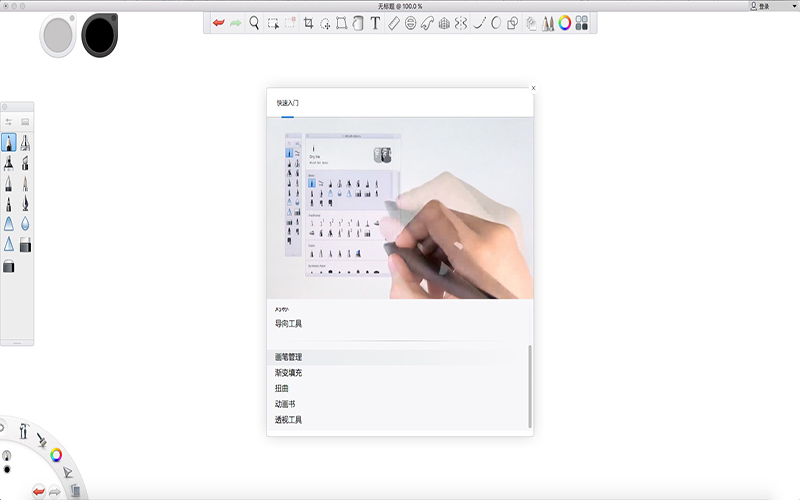This screenshot has height=500, width=800.
Task: Open the Layer Editor from top toolbar
Action: (x=531, y=23)
